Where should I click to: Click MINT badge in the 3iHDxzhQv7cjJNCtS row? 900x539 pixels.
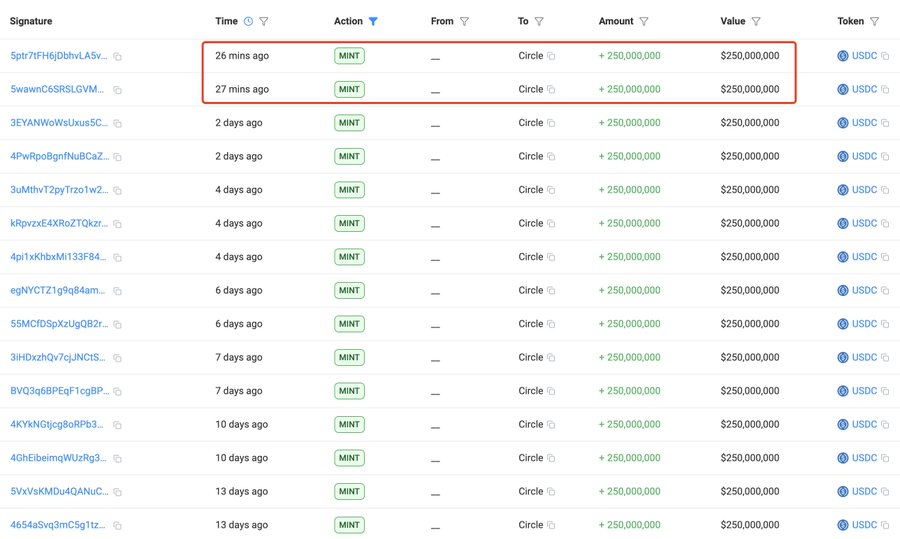tap(349, 357)
